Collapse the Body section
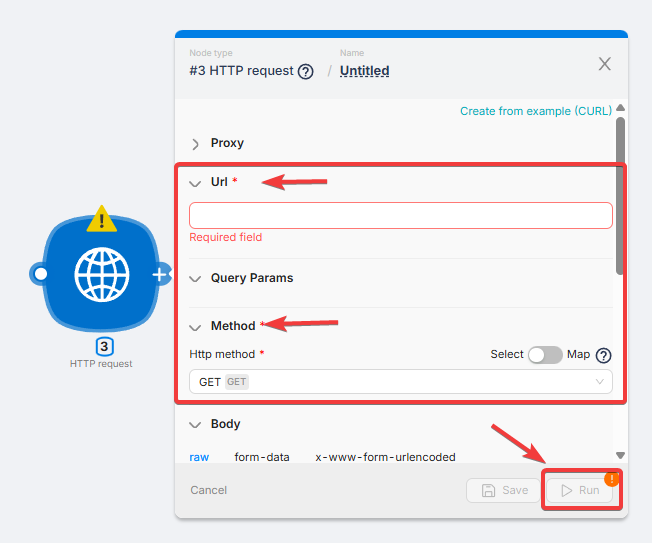 (196, 424)
